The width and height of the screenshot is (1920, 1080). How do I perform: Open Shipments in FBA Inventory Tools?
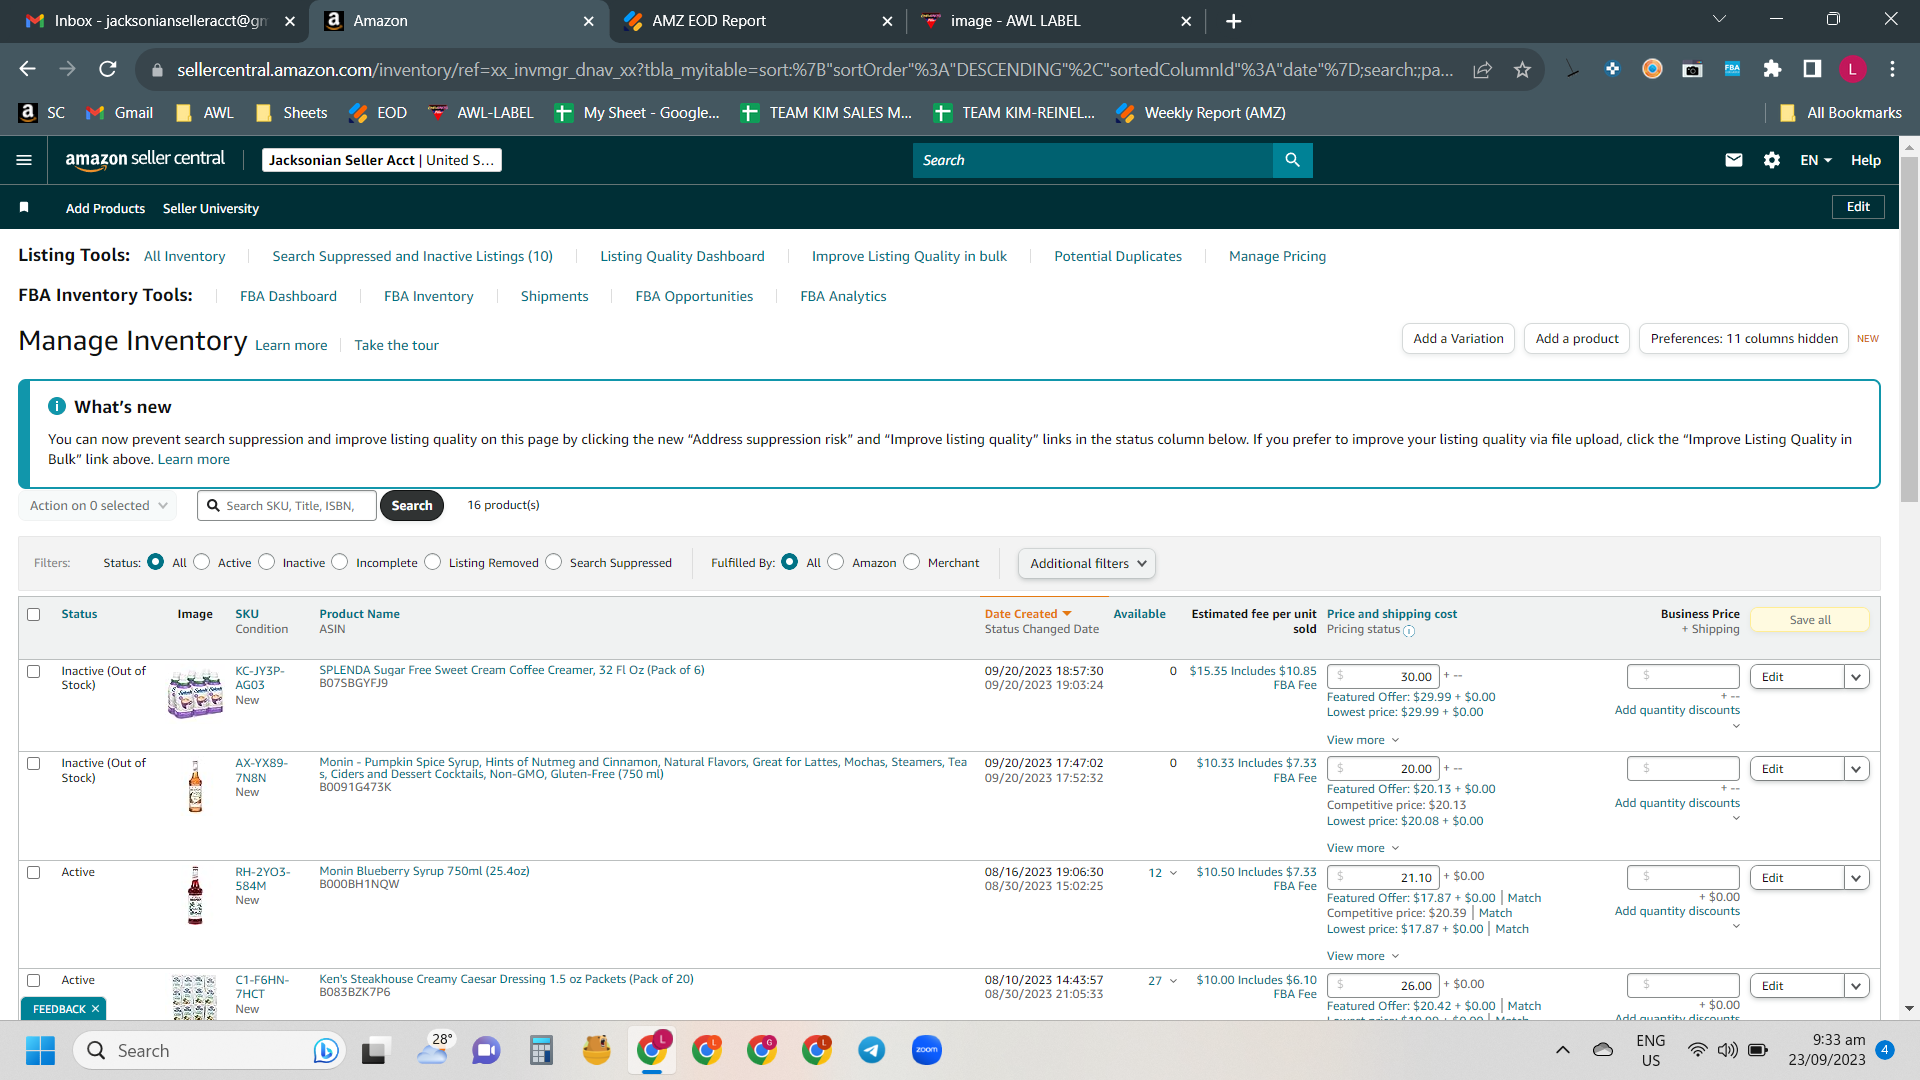[554, 296]
